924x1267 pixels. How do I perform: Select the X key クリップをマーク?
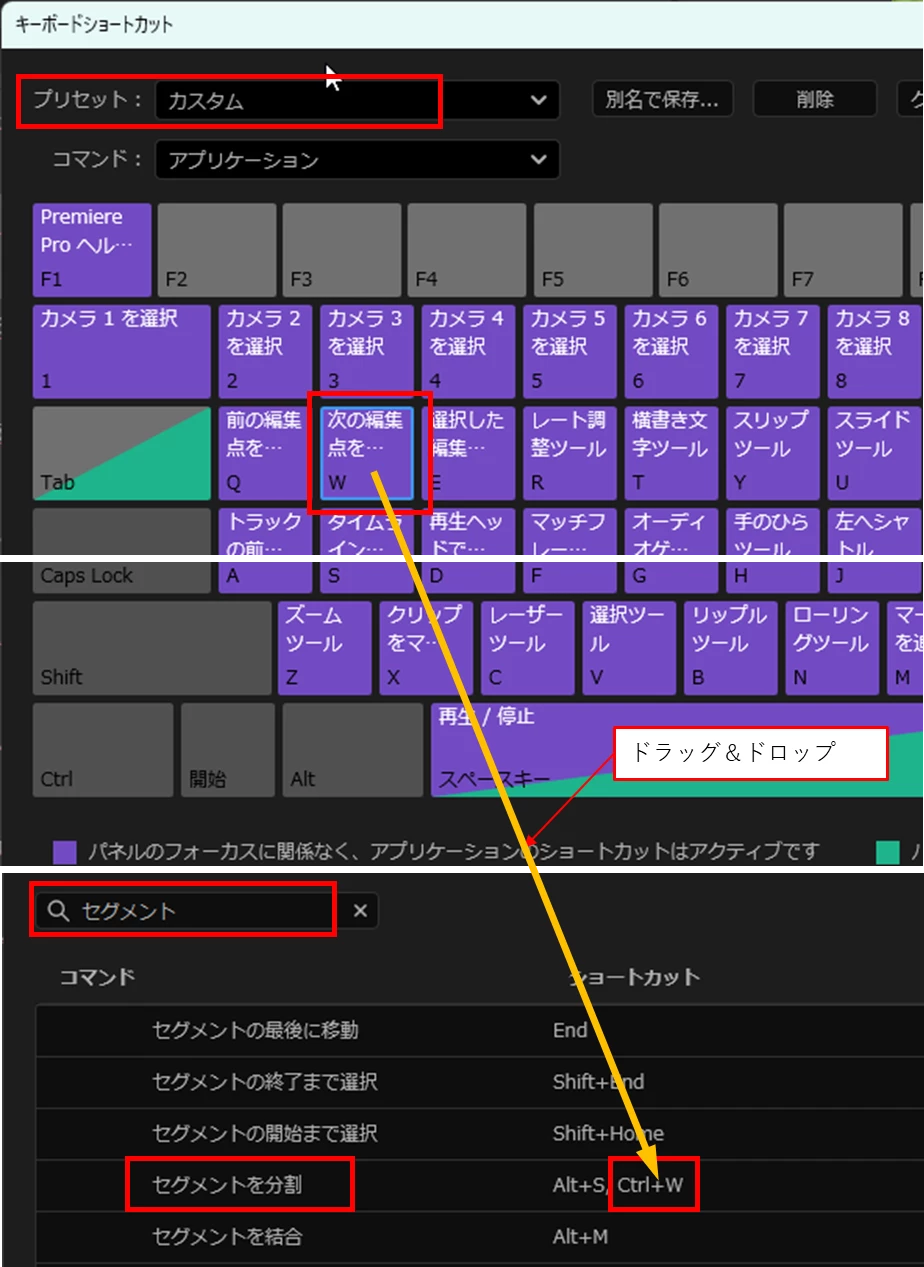[x=426, y=648]
